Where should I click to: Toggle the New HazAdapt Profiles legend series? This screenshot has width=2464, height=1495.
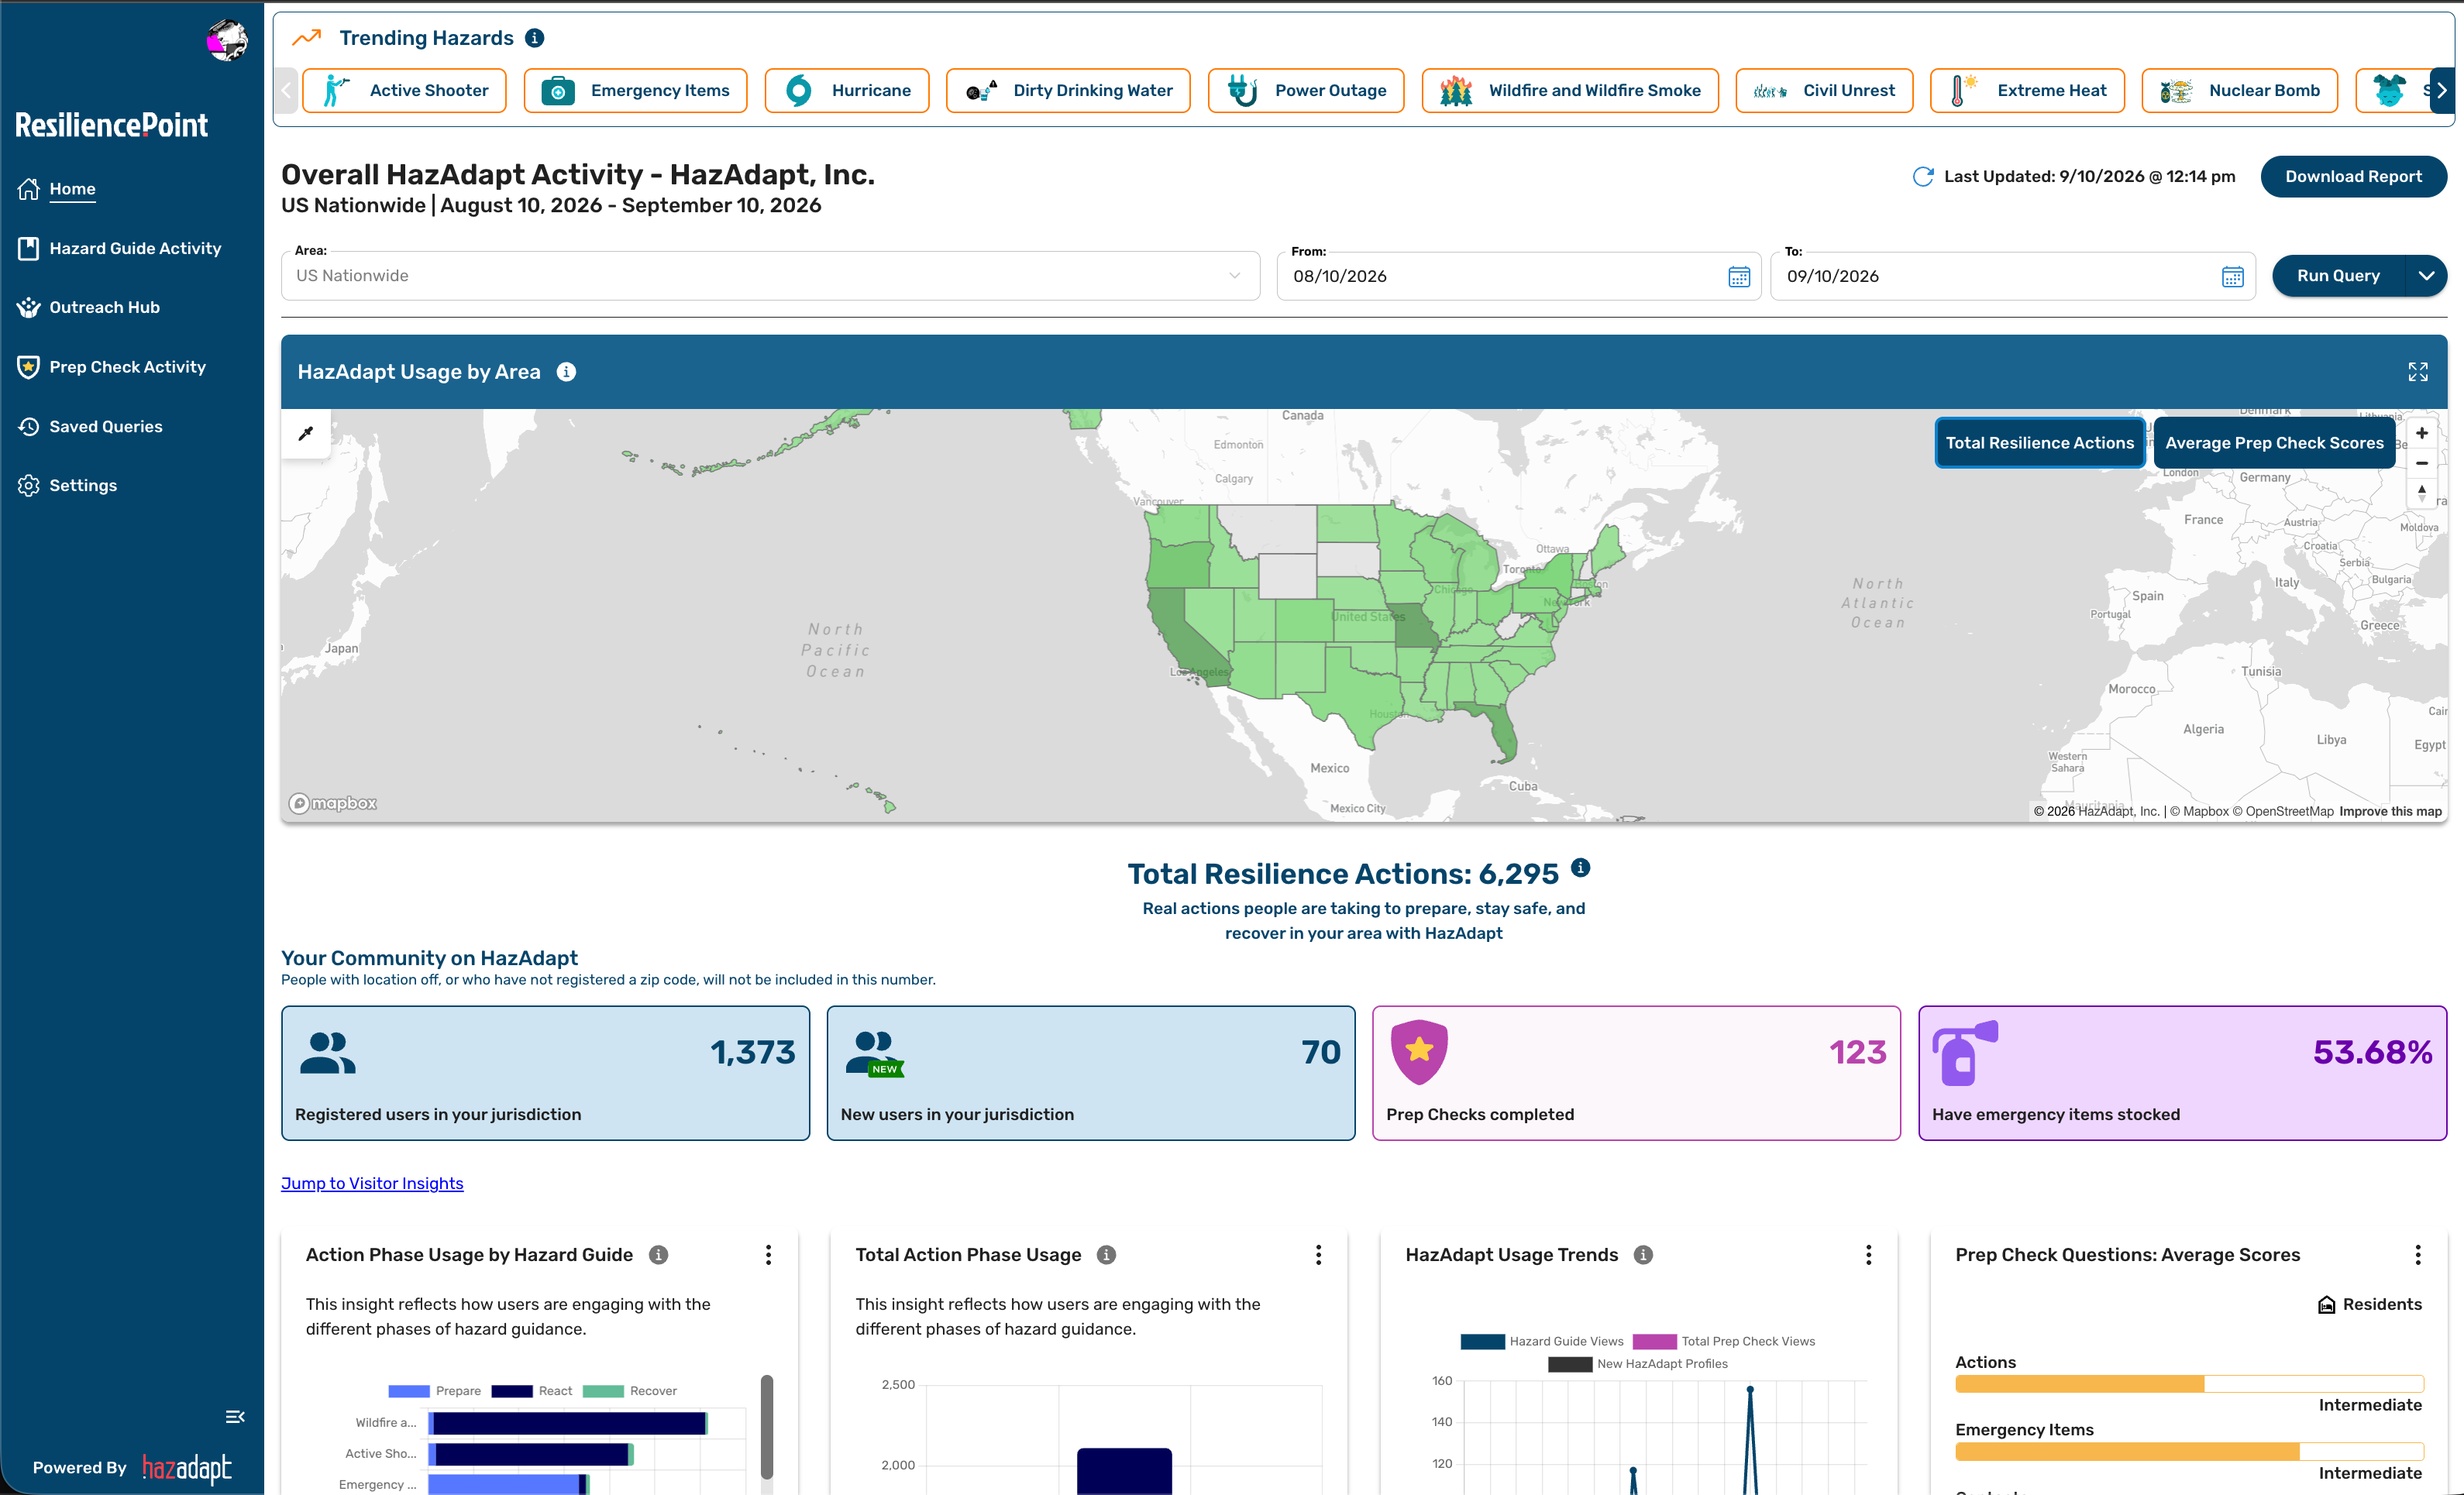[1638, 1364]
